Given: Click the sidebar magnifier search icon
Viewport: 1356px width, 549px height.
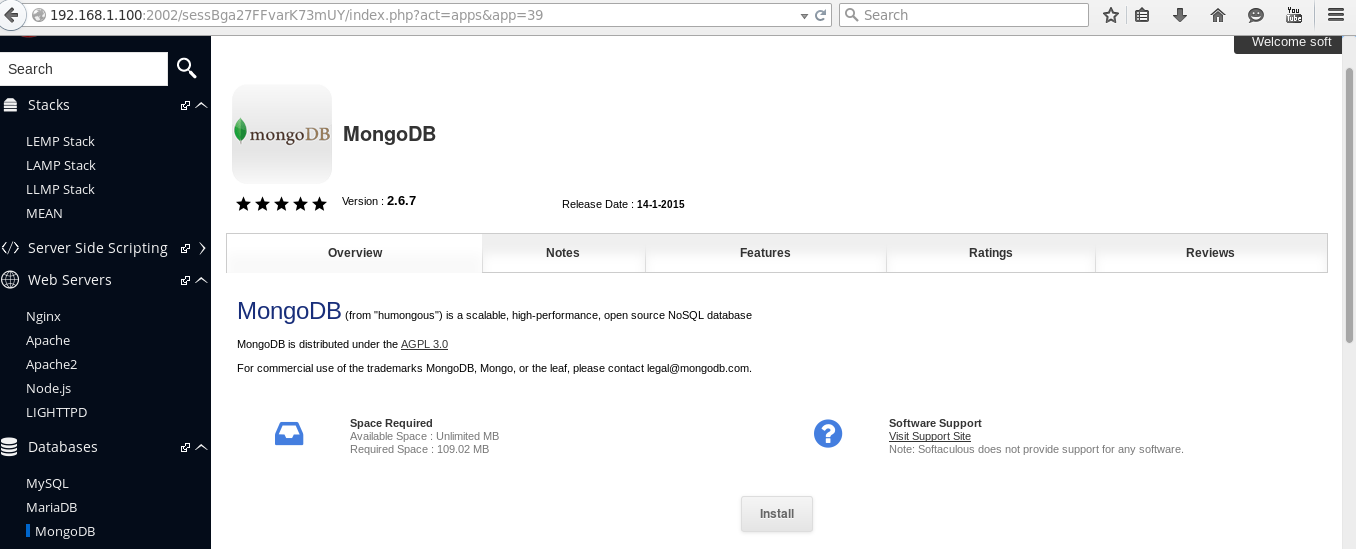Looking at the screenshot, I should click(x=187, y=68).
